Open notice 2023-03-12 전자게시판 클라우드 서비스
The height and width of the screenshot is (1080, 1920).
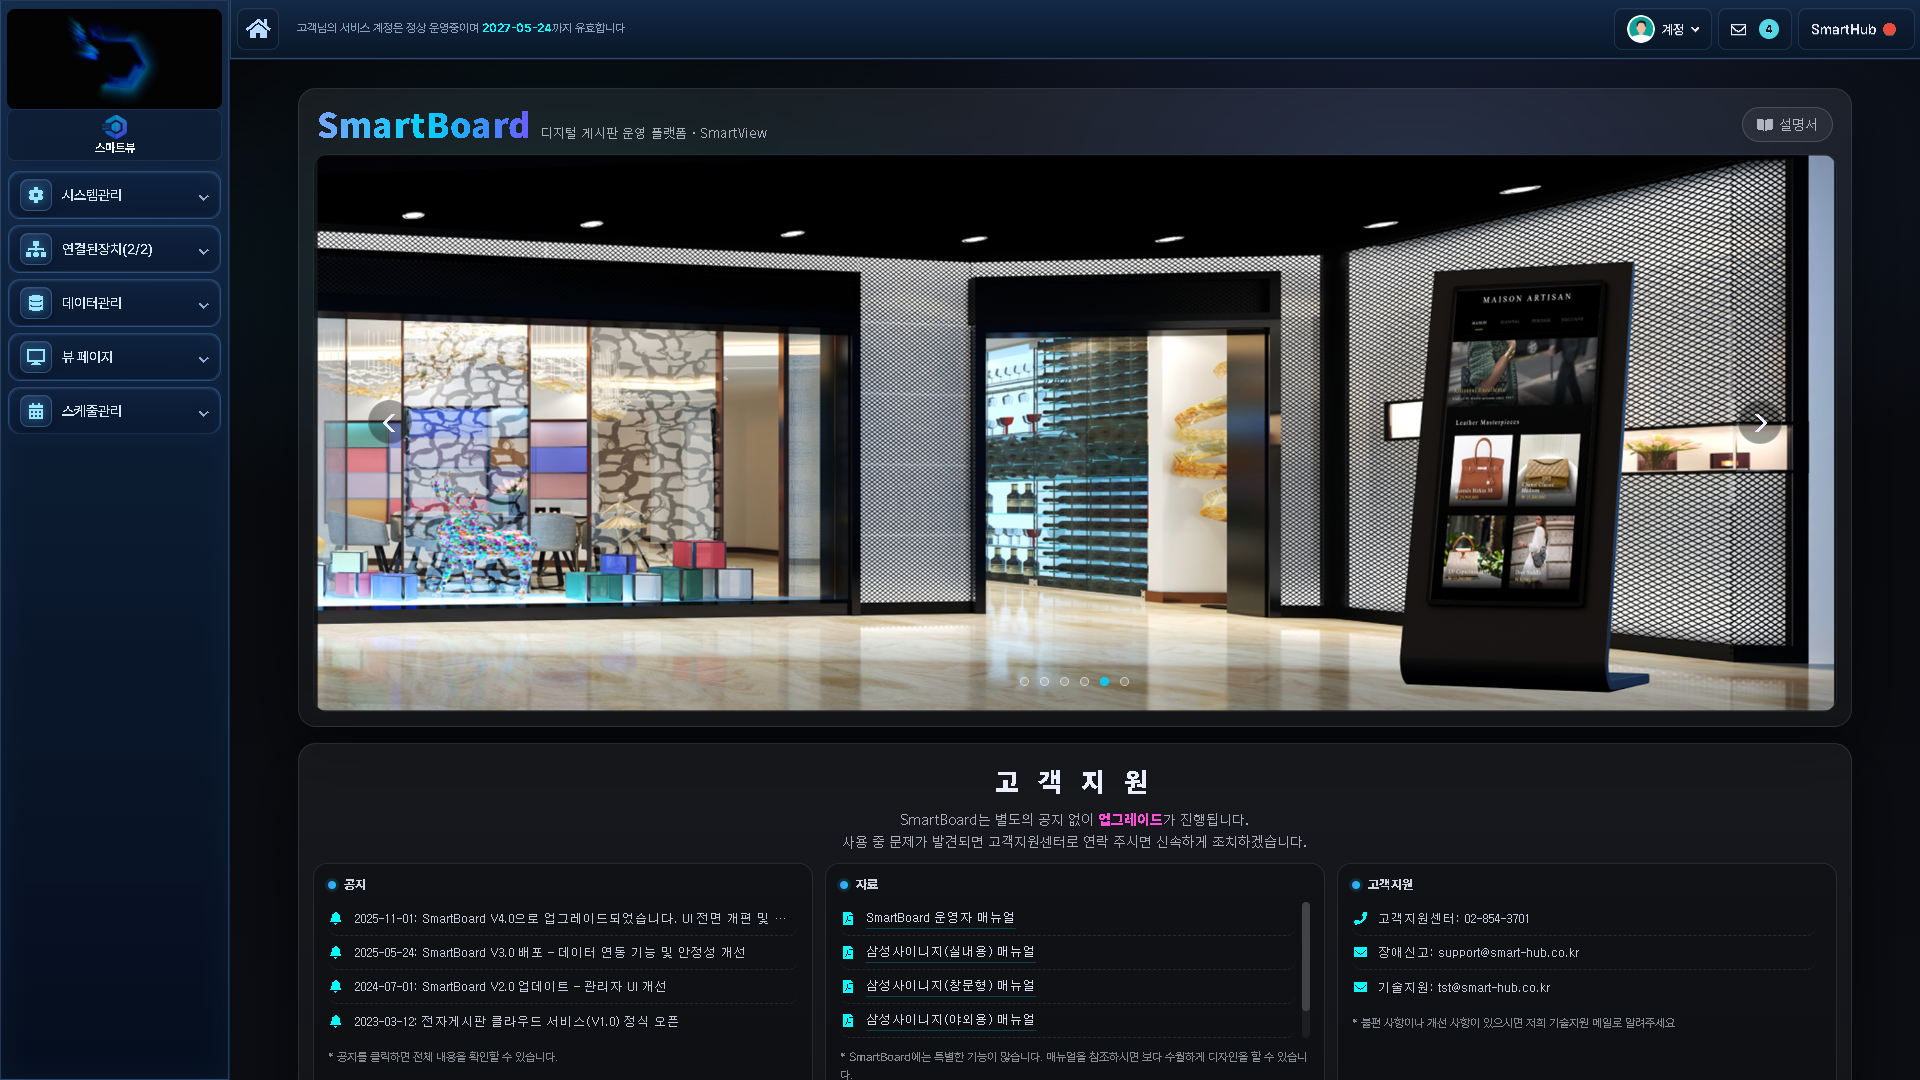[x=516, y=1021]
